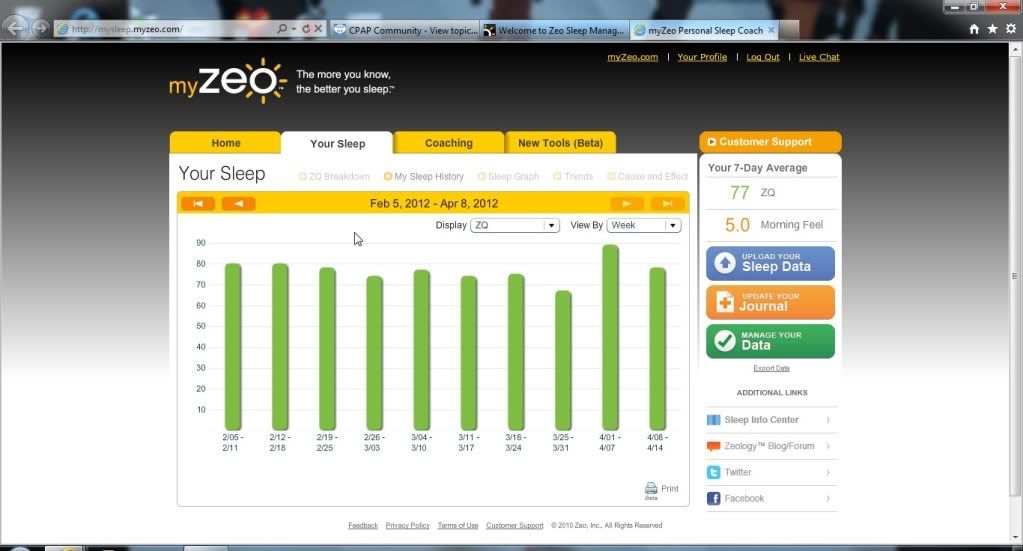Click the Update Your Journal button
1023x551 pixels.
click(771, 302)
